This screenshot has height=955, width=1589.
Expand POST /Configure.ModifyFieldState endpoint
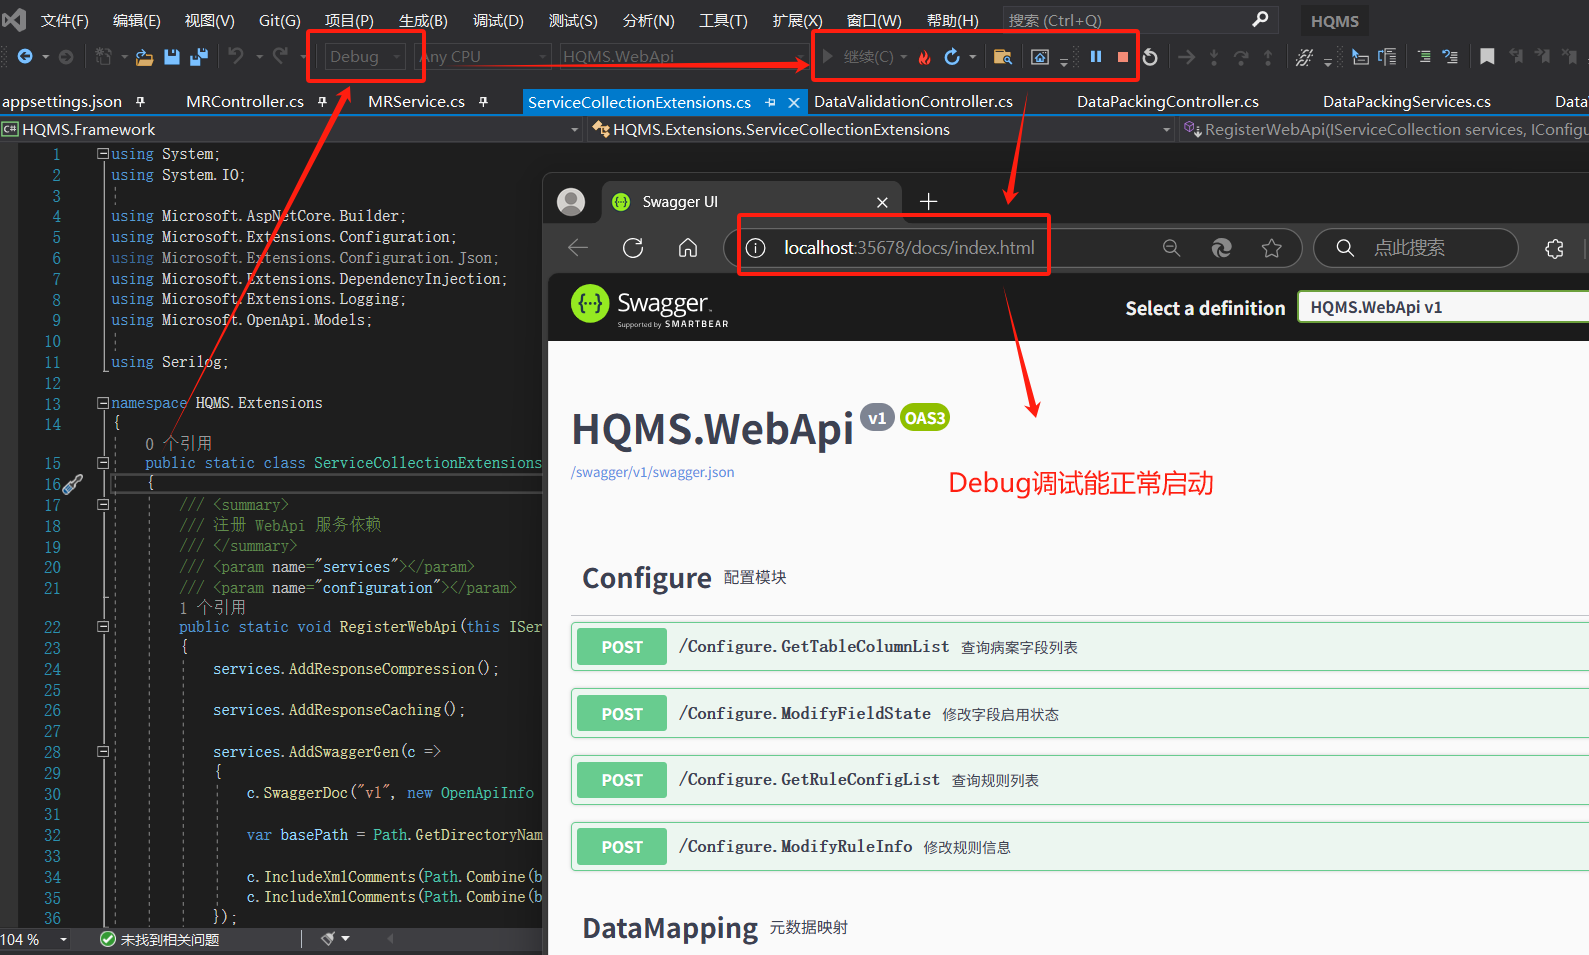pyautogui.click(x=1080, y=714)
